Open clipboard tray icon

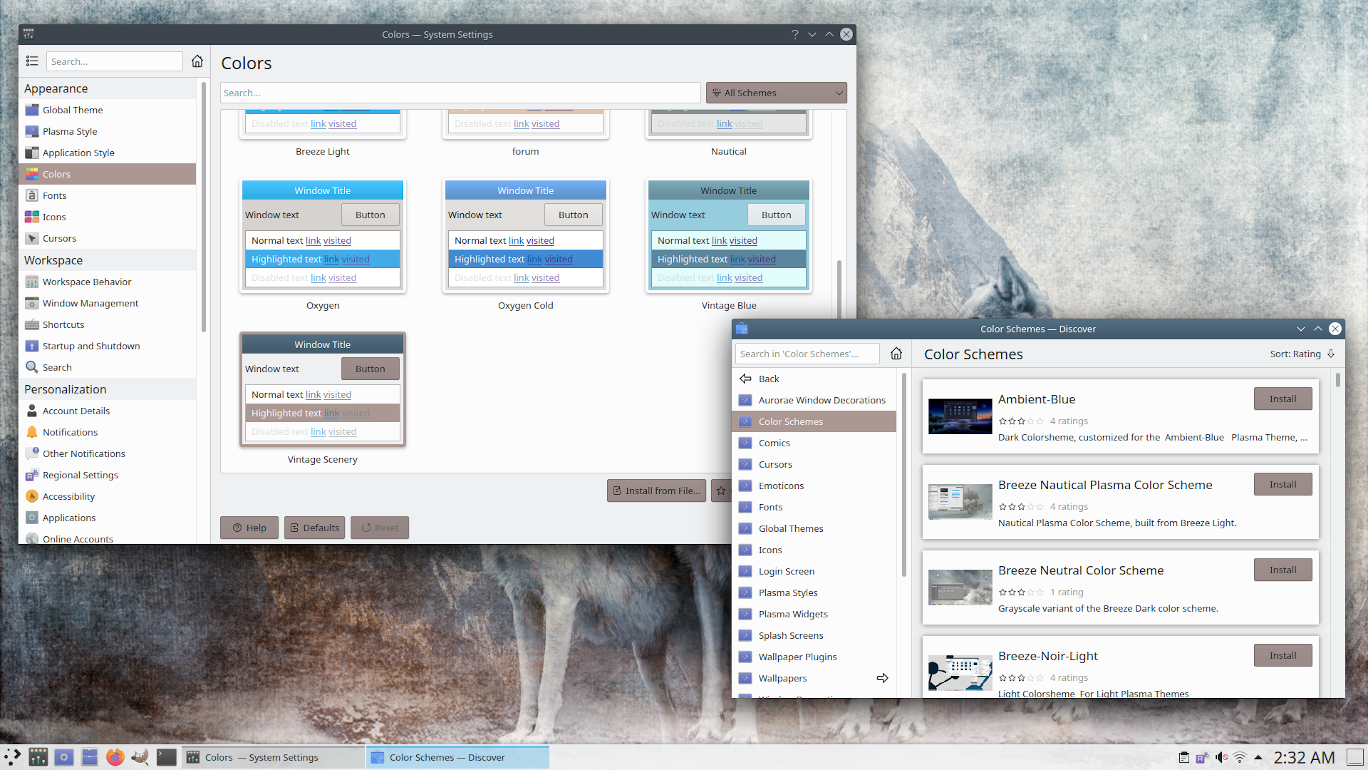pyautogui.click(x=1183, y=758)
